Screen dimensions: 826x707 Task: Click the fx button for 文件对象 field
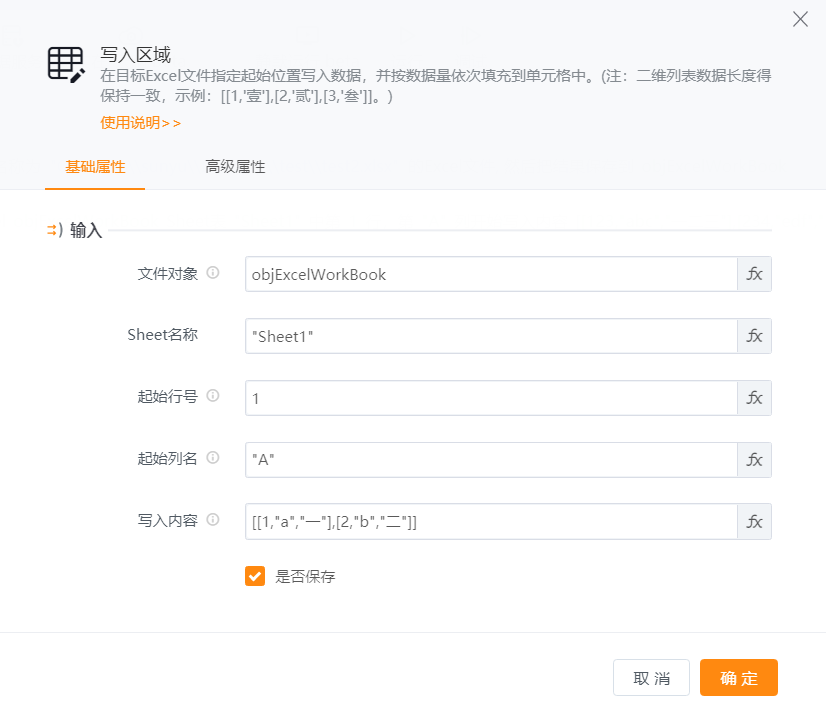tap(754, 274)
